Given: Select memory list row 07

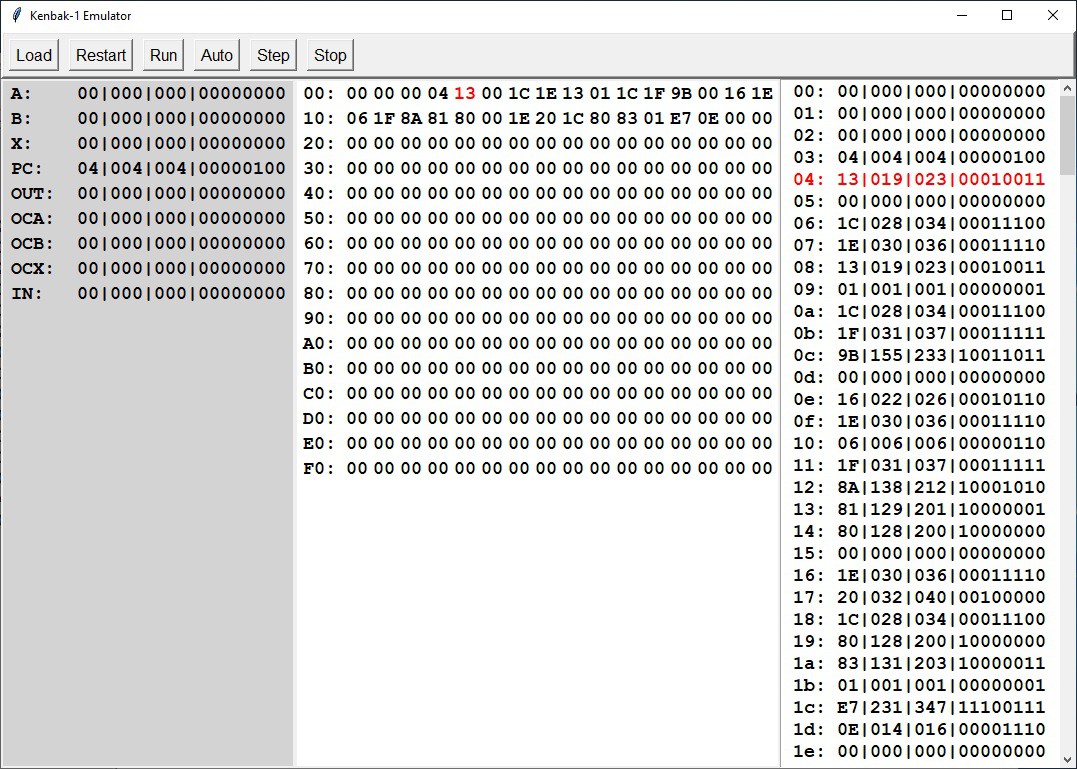Looking at the screenshot, I should (919, 245).
